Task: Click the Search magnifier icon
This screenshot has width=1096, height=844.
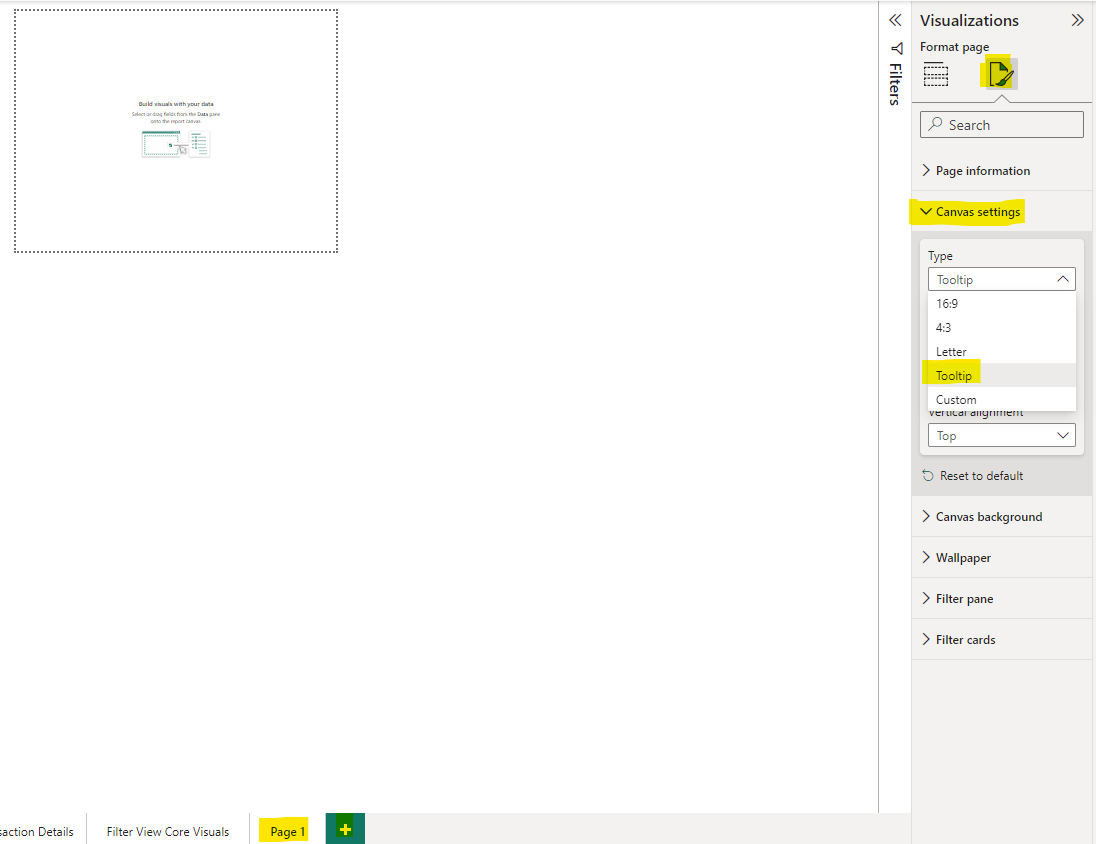Action: (935, 124)
